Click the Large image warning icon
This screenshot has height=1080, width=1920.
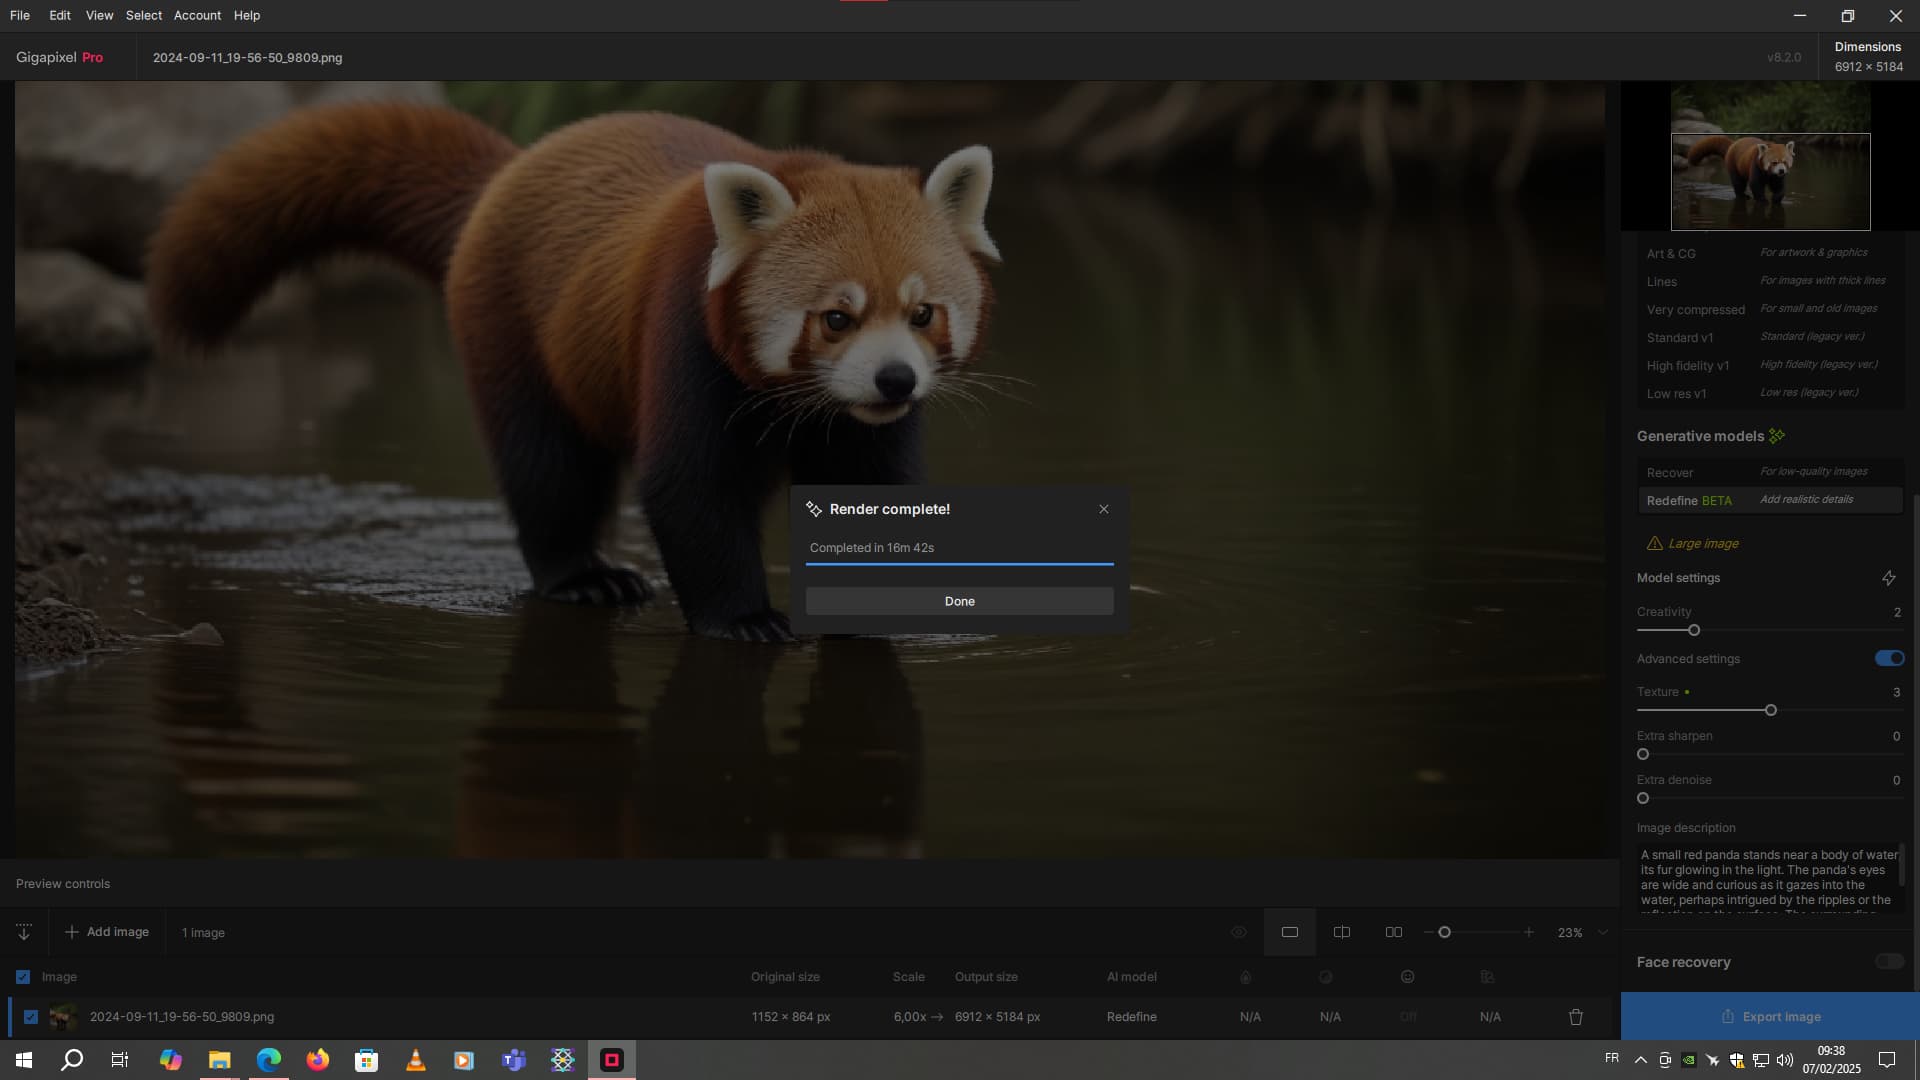click(1654, 543)
